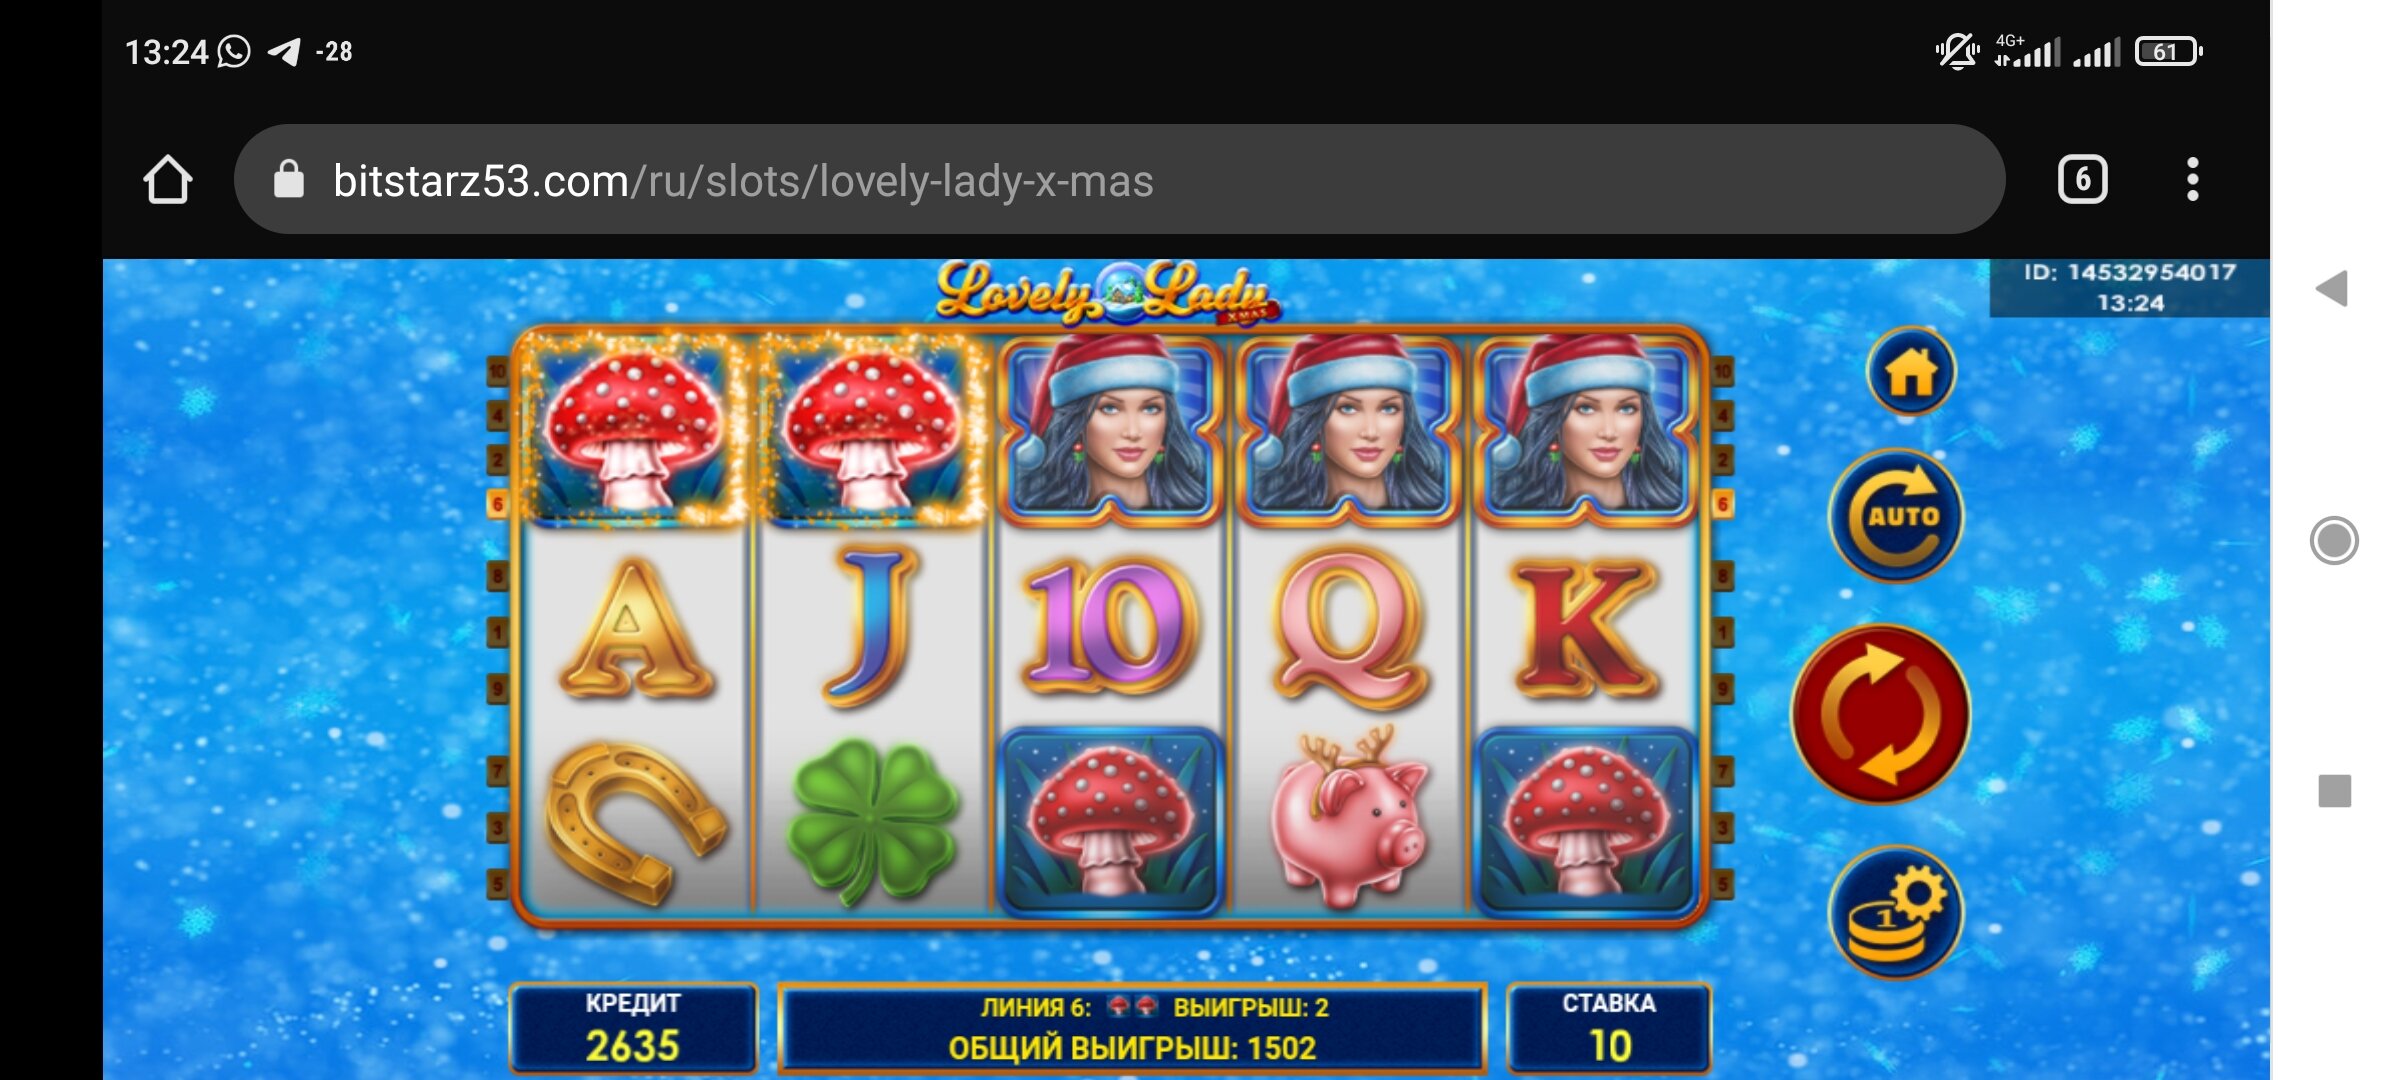Open the game home (house) button
Screen dimensions: 2400x1080
tap(1910, 372)
